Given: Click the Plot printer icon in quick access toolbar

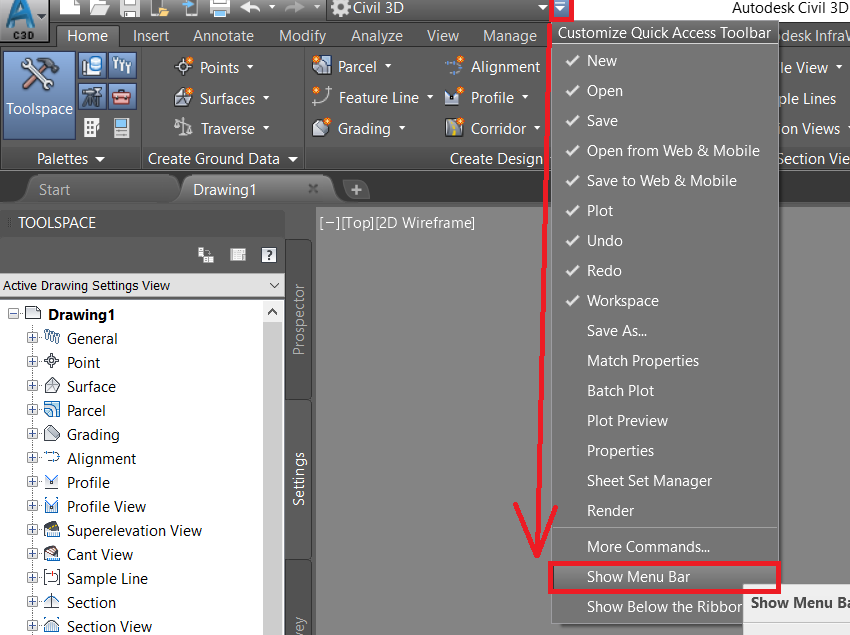Looking at the screenshot, I should 220,8.
